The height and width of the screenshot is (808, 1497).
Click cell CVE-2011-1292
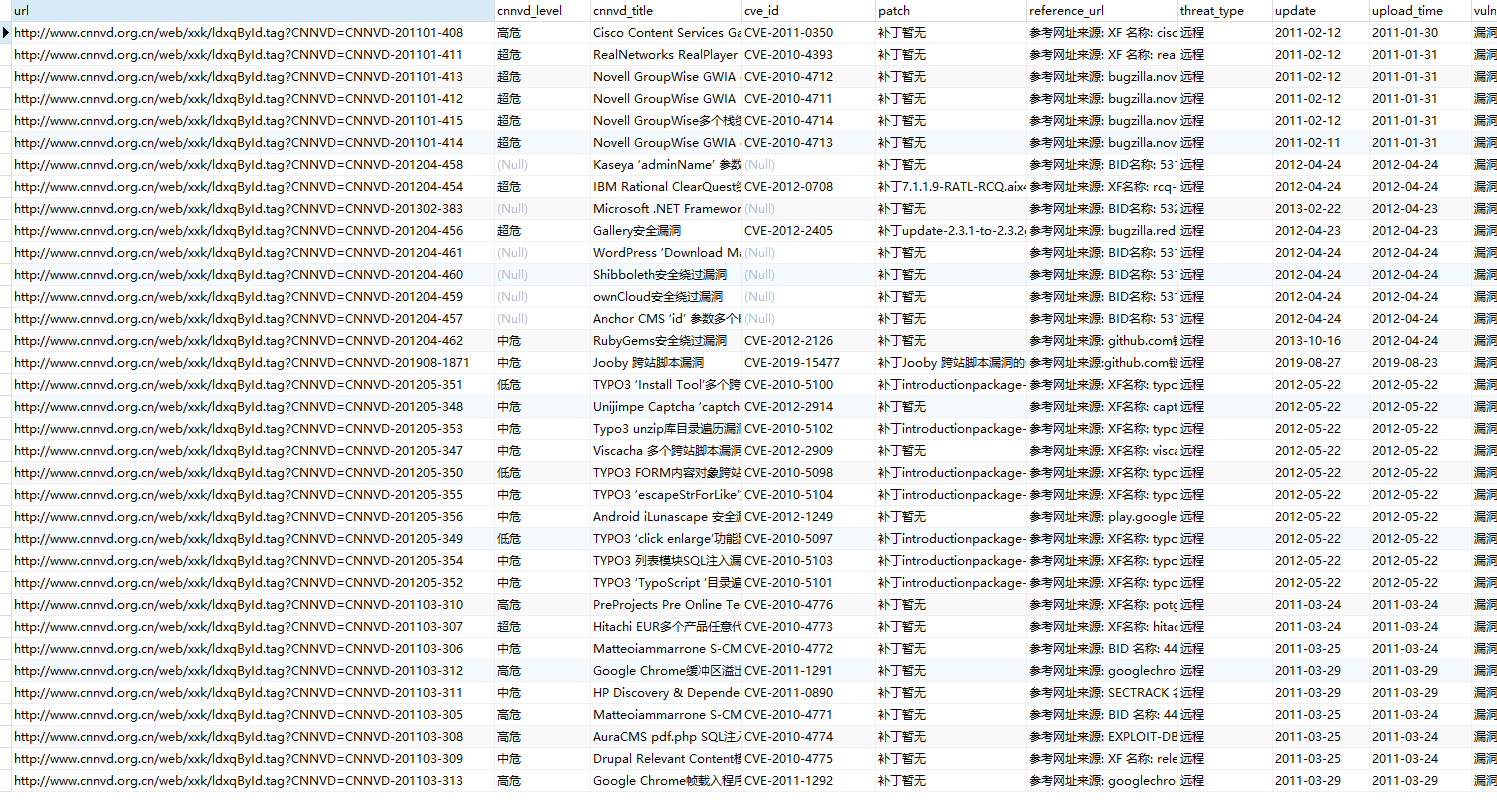[x=808, y=781]
